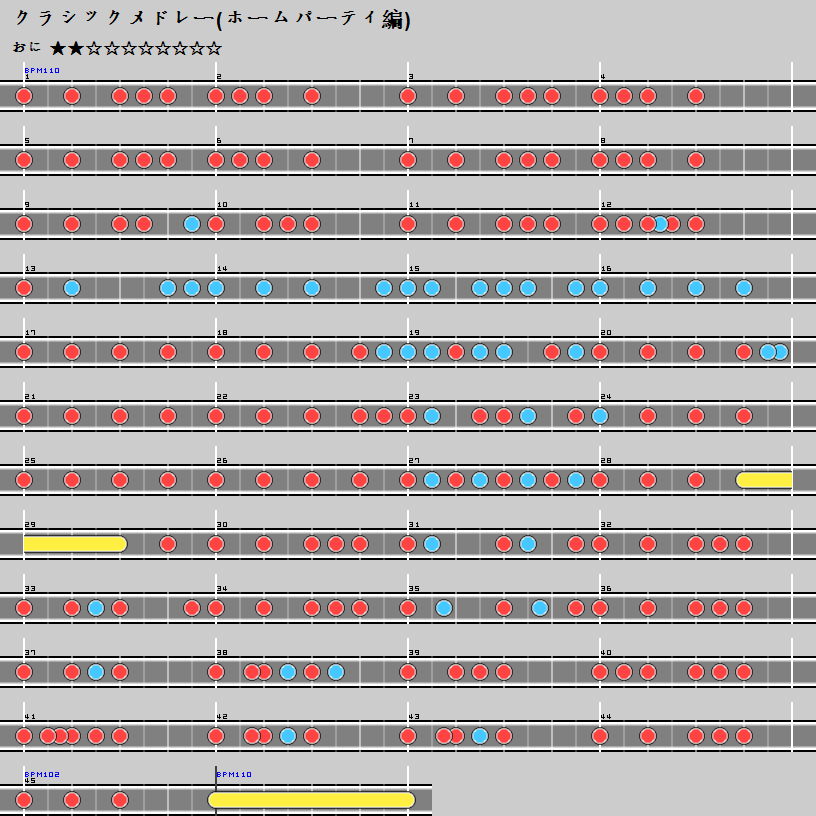Click the BPM102 tempo label

42,773
